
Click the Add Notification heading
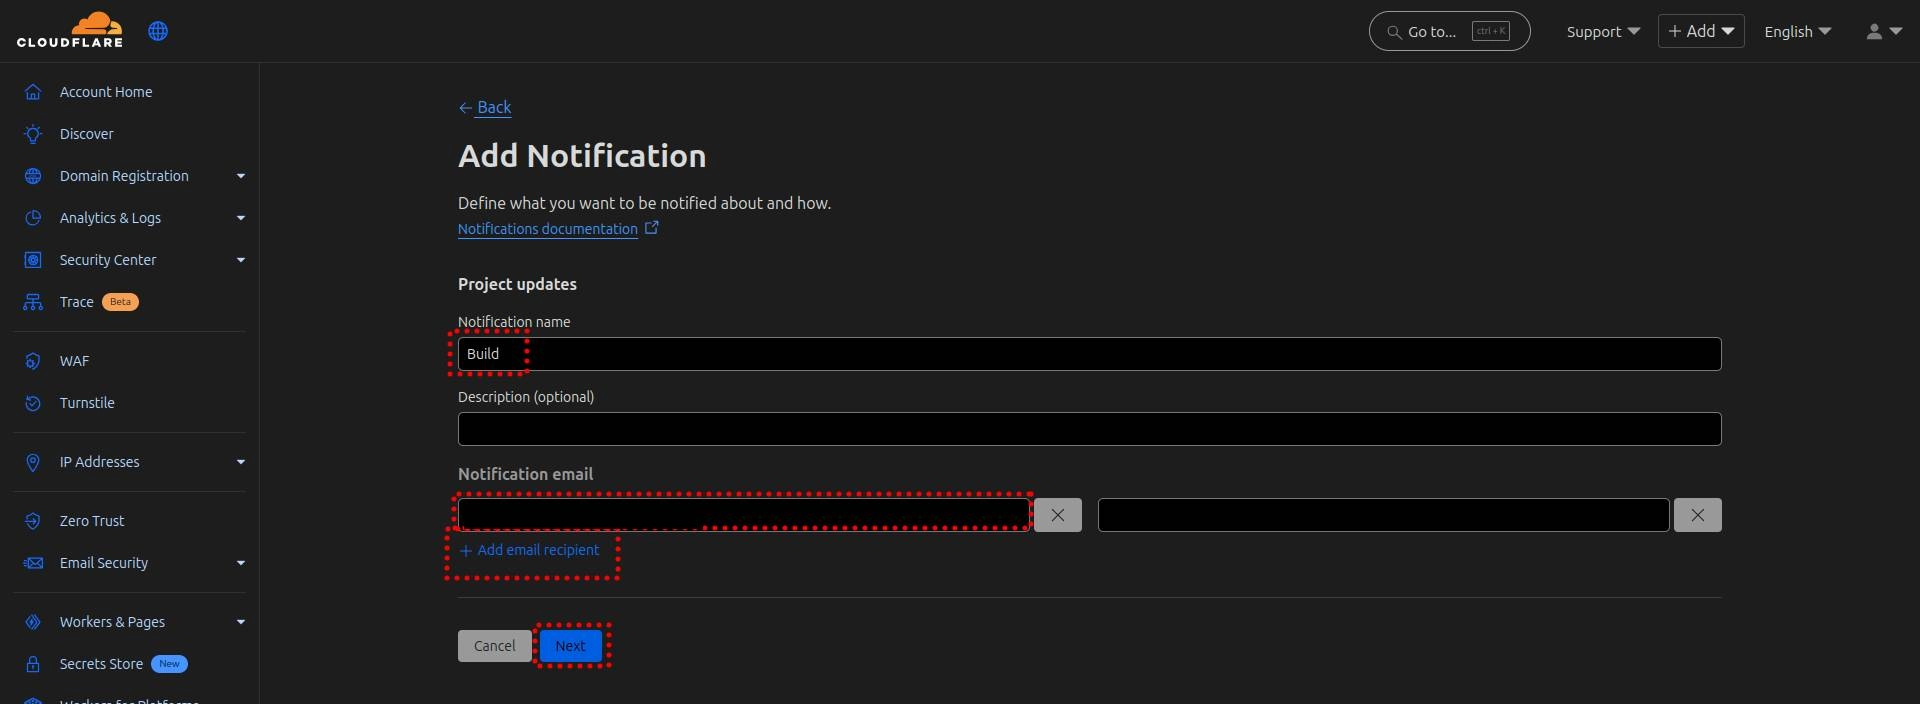coord(582,156)
